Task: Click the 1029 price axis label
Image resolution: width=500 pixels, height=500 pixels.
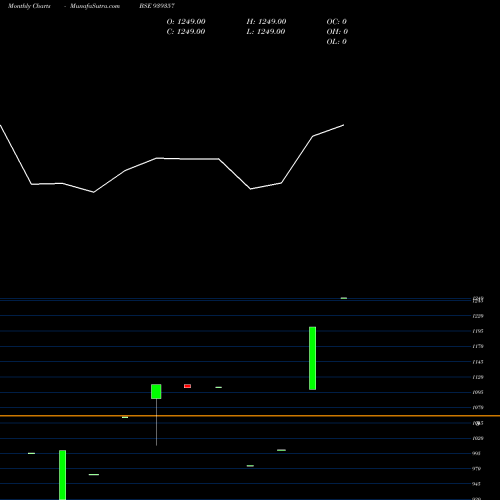Action: 478,438
